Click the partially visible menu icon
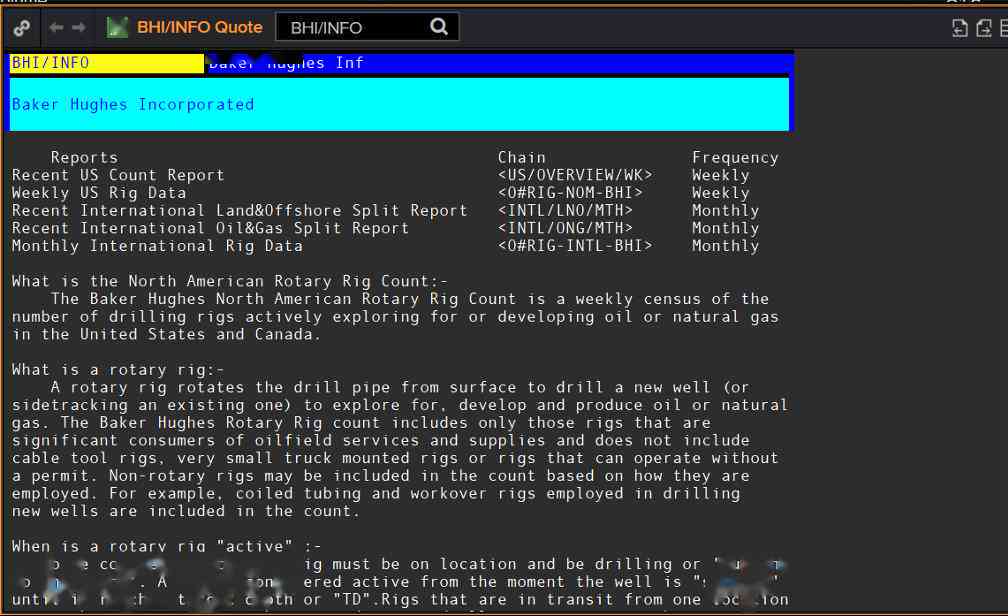 point(1004,28)
